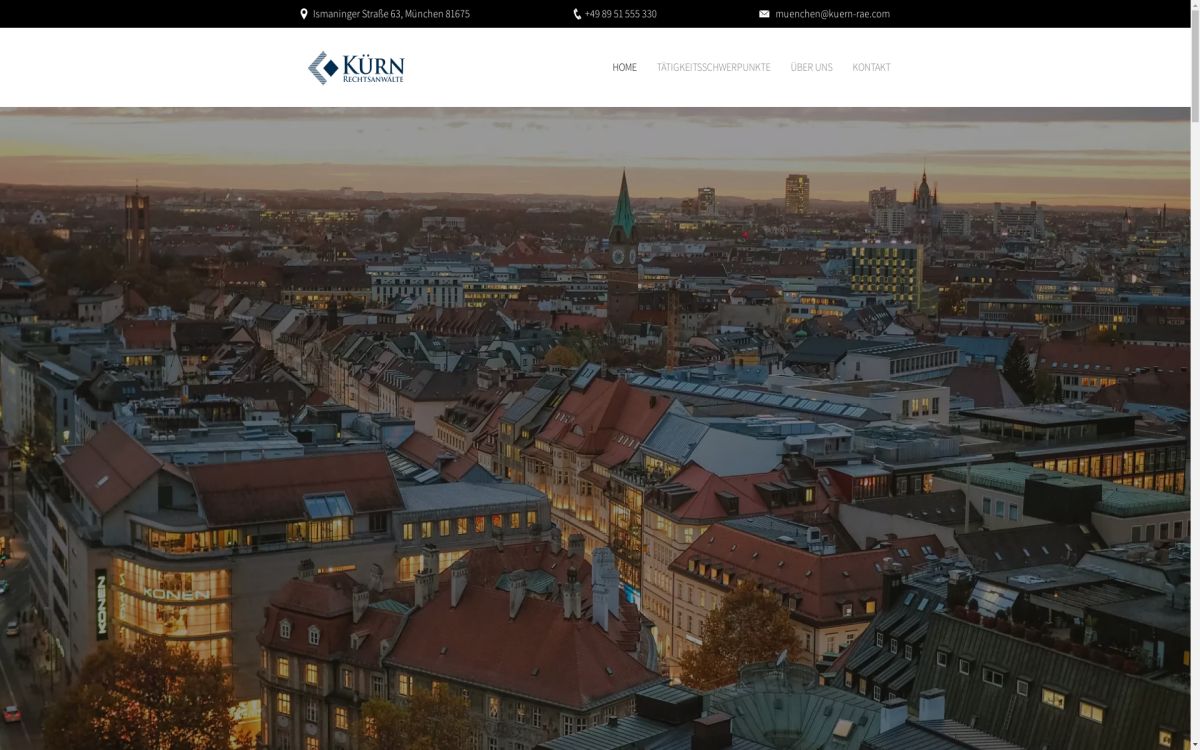Viewport: 1200px width, 750px height.
Task: Click the Kürn Rechtsanwälte wordmark
Action: pyautogui.click(x=373, y=66)
